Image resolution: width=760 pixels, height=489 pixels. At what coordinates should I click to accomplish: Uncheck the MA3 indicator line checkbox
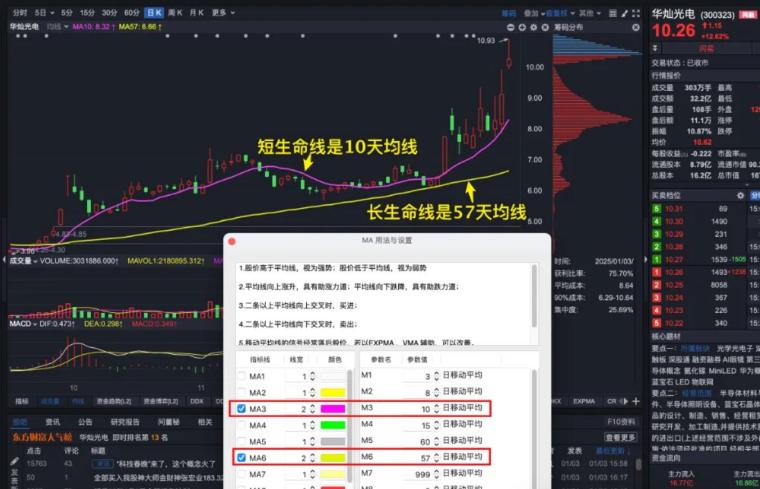tap(241, 409)
